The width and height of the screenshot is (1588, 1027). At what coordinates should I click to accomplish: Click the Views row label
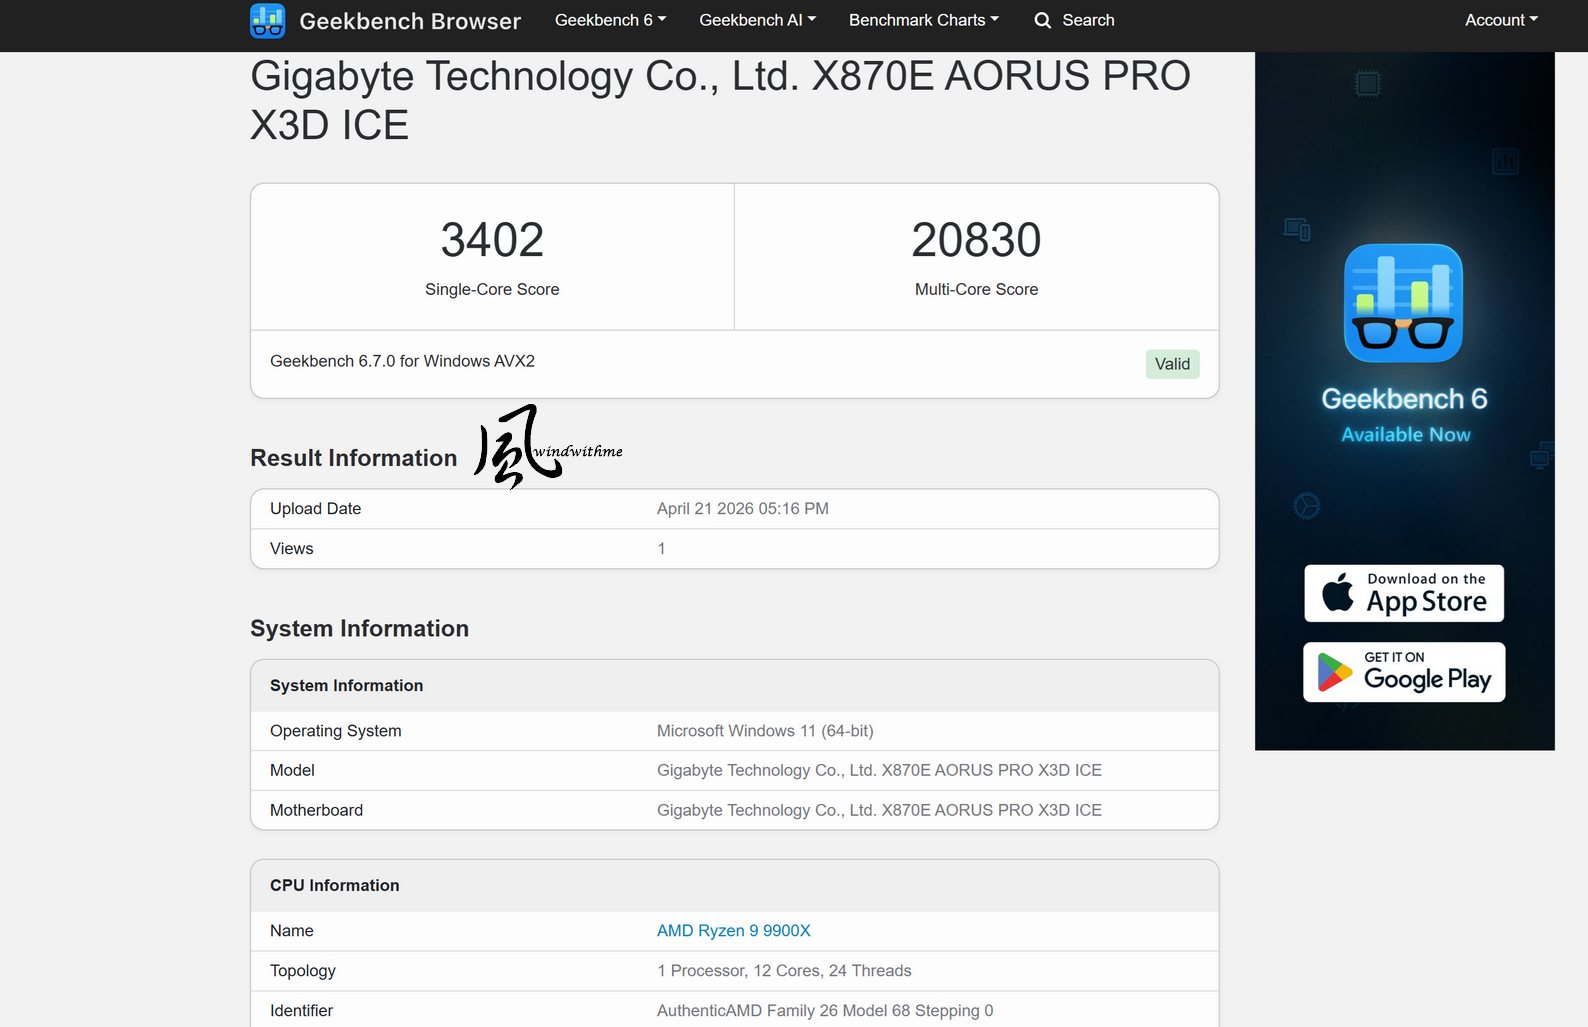pos(291,549)
